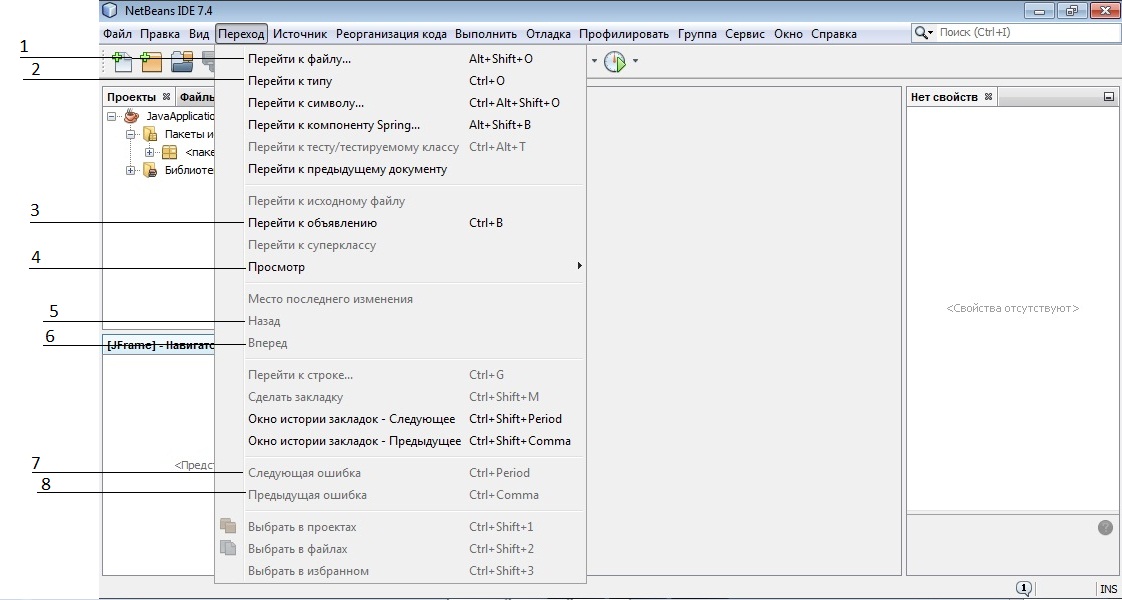Click the JFrame Навигатор panel title
This screenshot has width=1122, height=600.
click(x=160, y=345)
